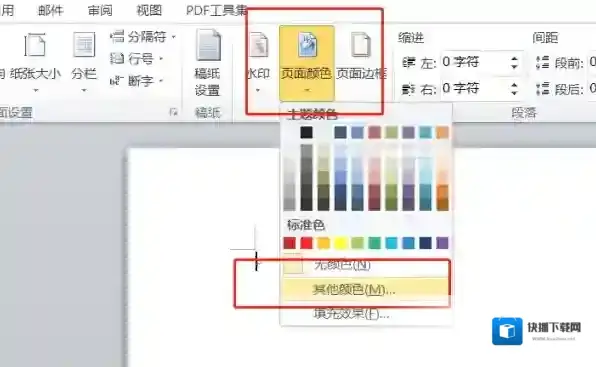Select 无颜色(N) no color option
The image size is (596, 367).
(366, 265)
